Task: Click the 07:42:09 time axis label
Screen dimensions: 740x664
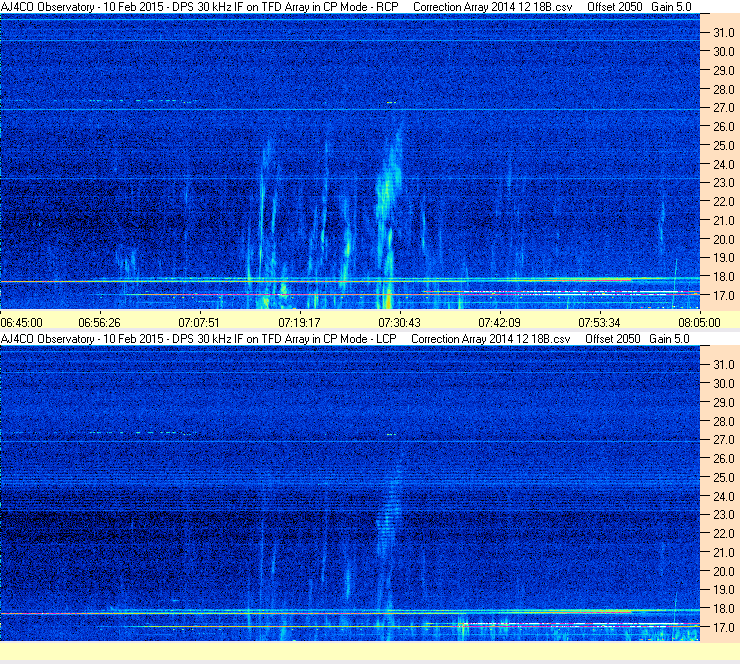Action: (x=499, y=322)
